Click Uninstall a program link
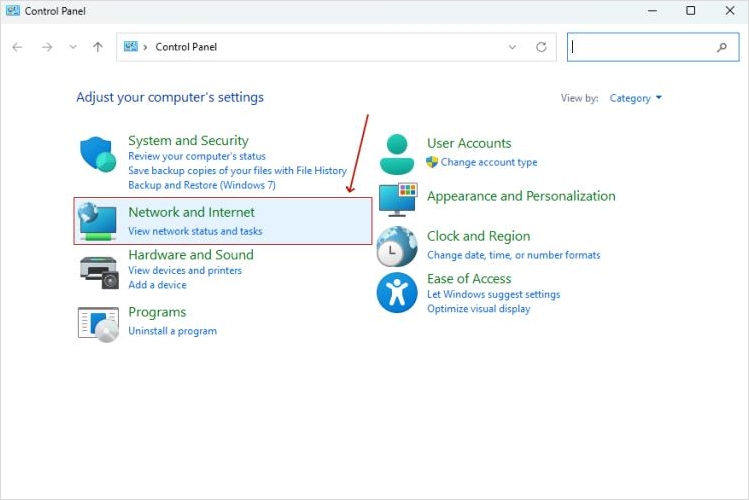This screenshot has height=500, width=749. coord(172,331)
